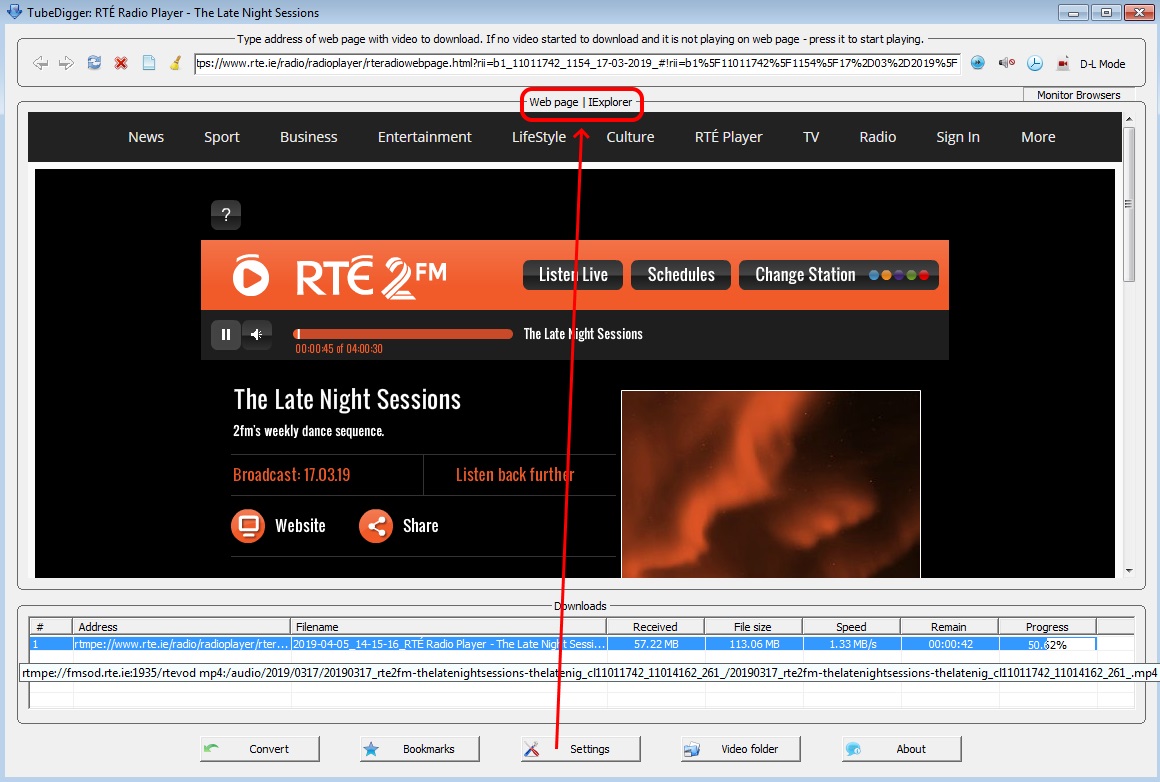Click the blank page icon in toolbar
This screenshot has width=1160, height=782.
149,63
